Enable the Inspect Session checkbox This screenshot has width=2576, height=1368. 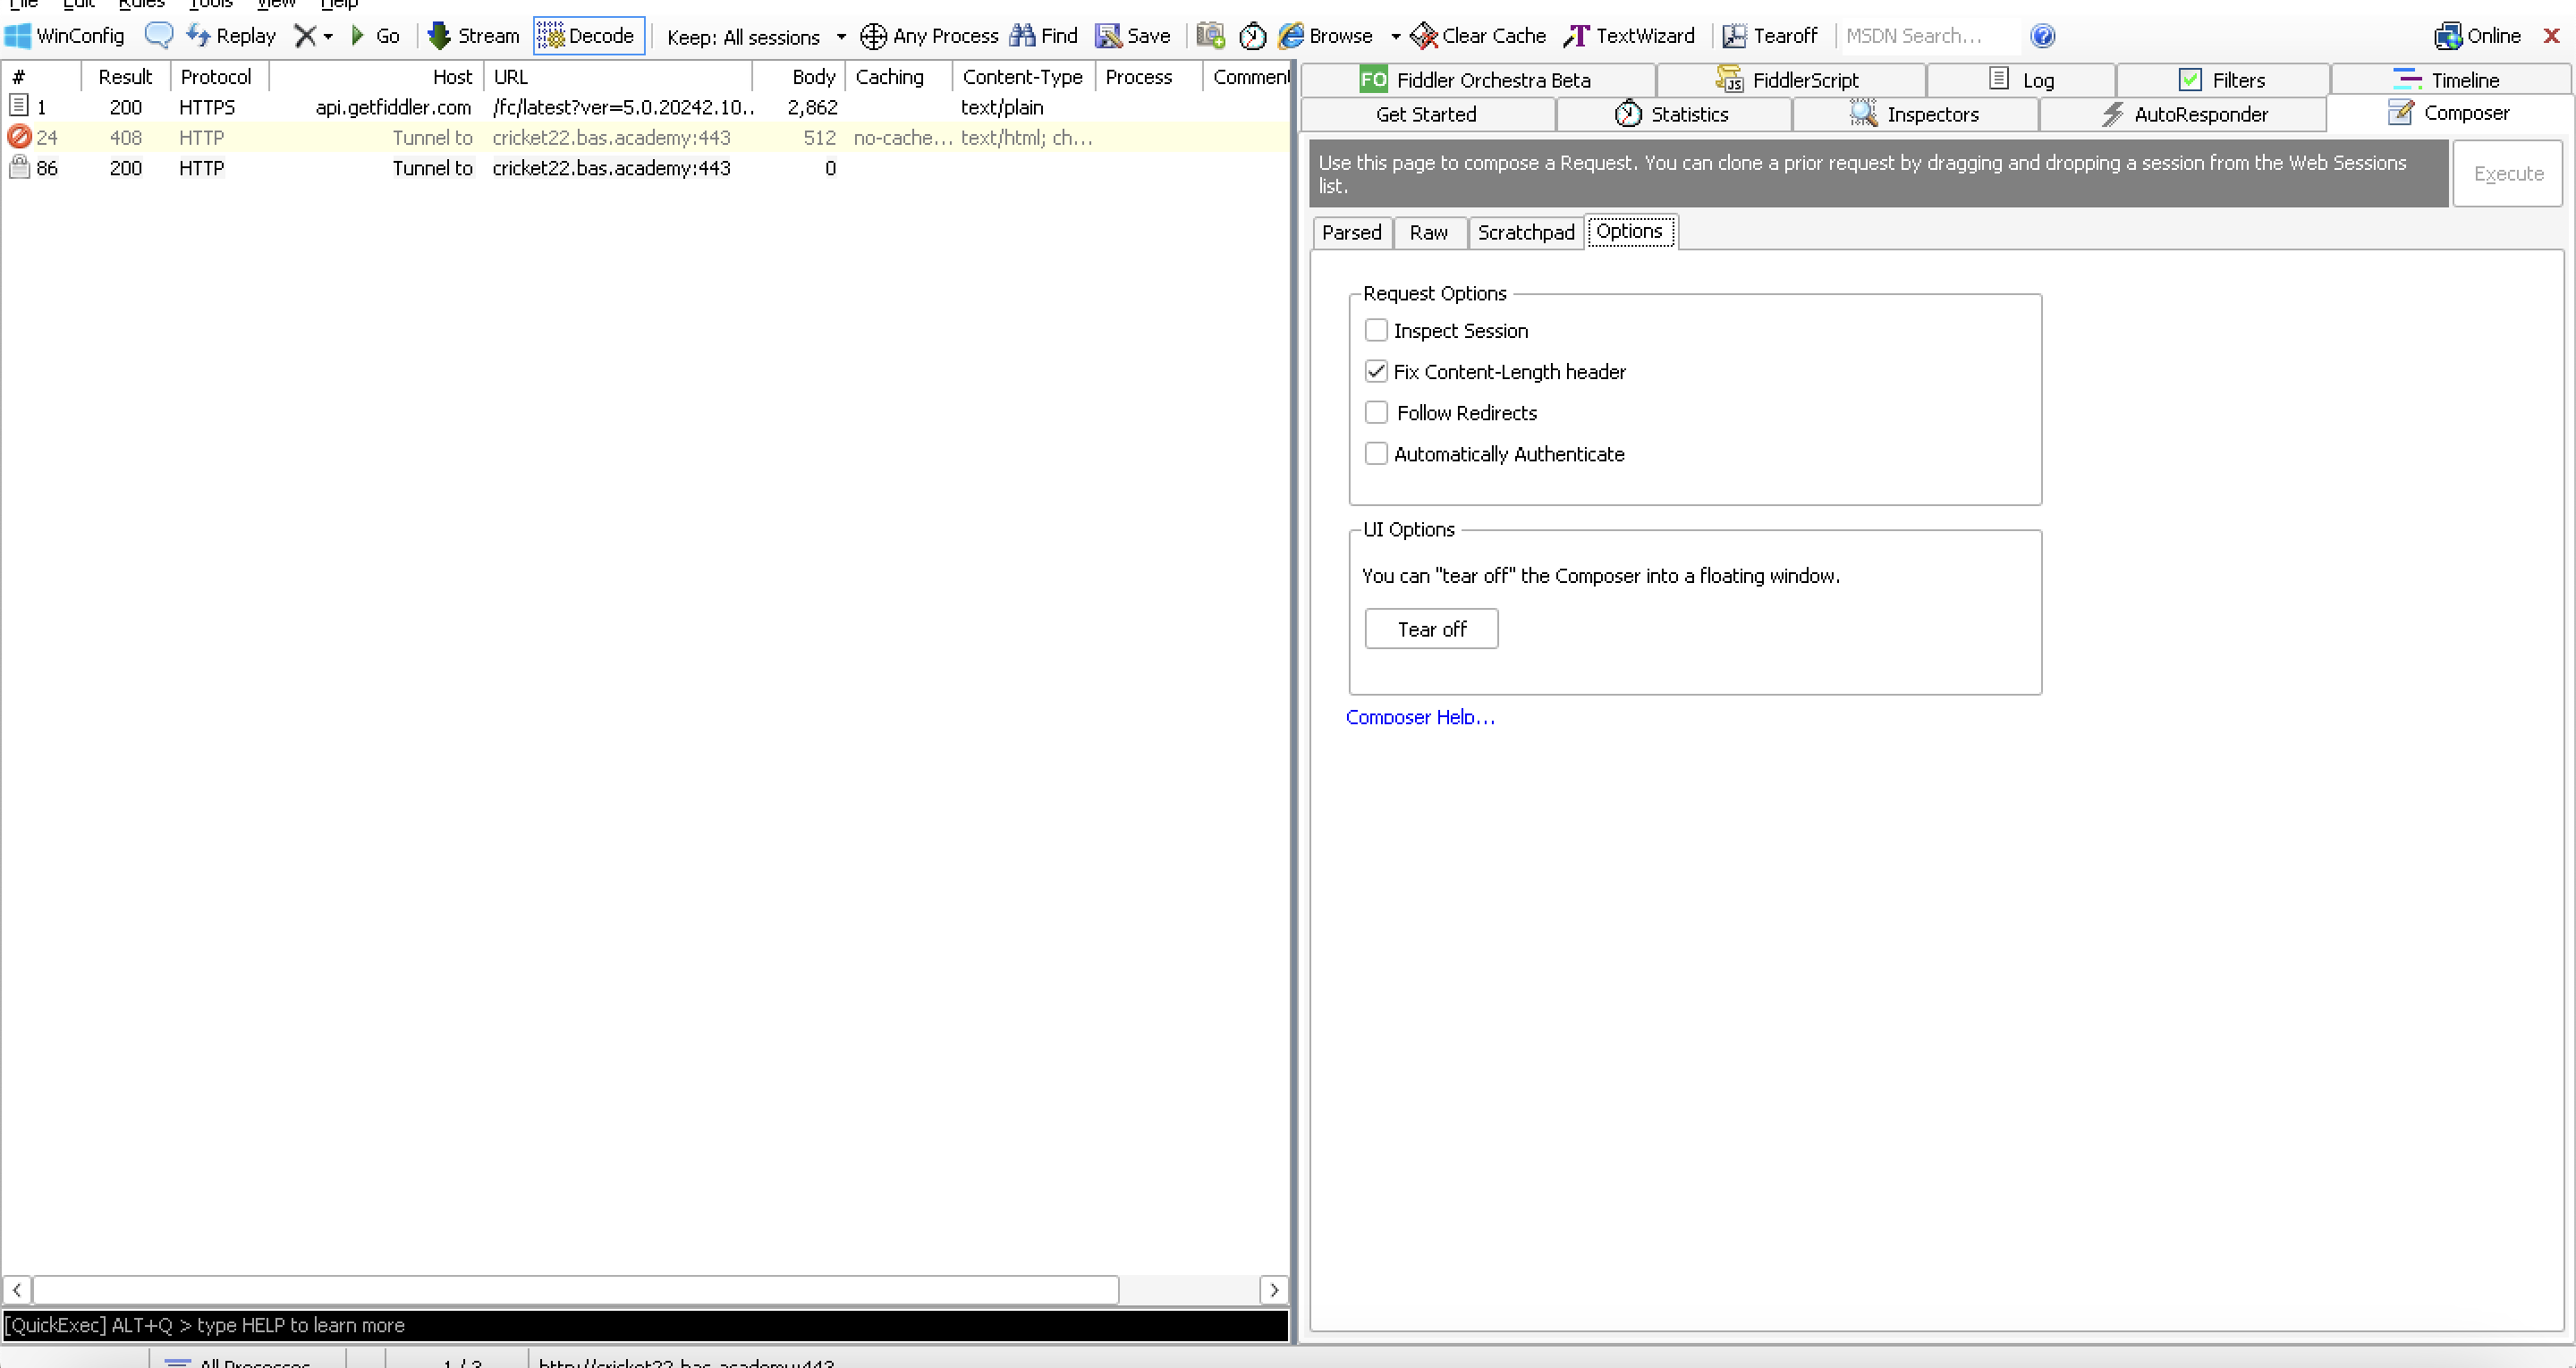[x=1376, y=330]
